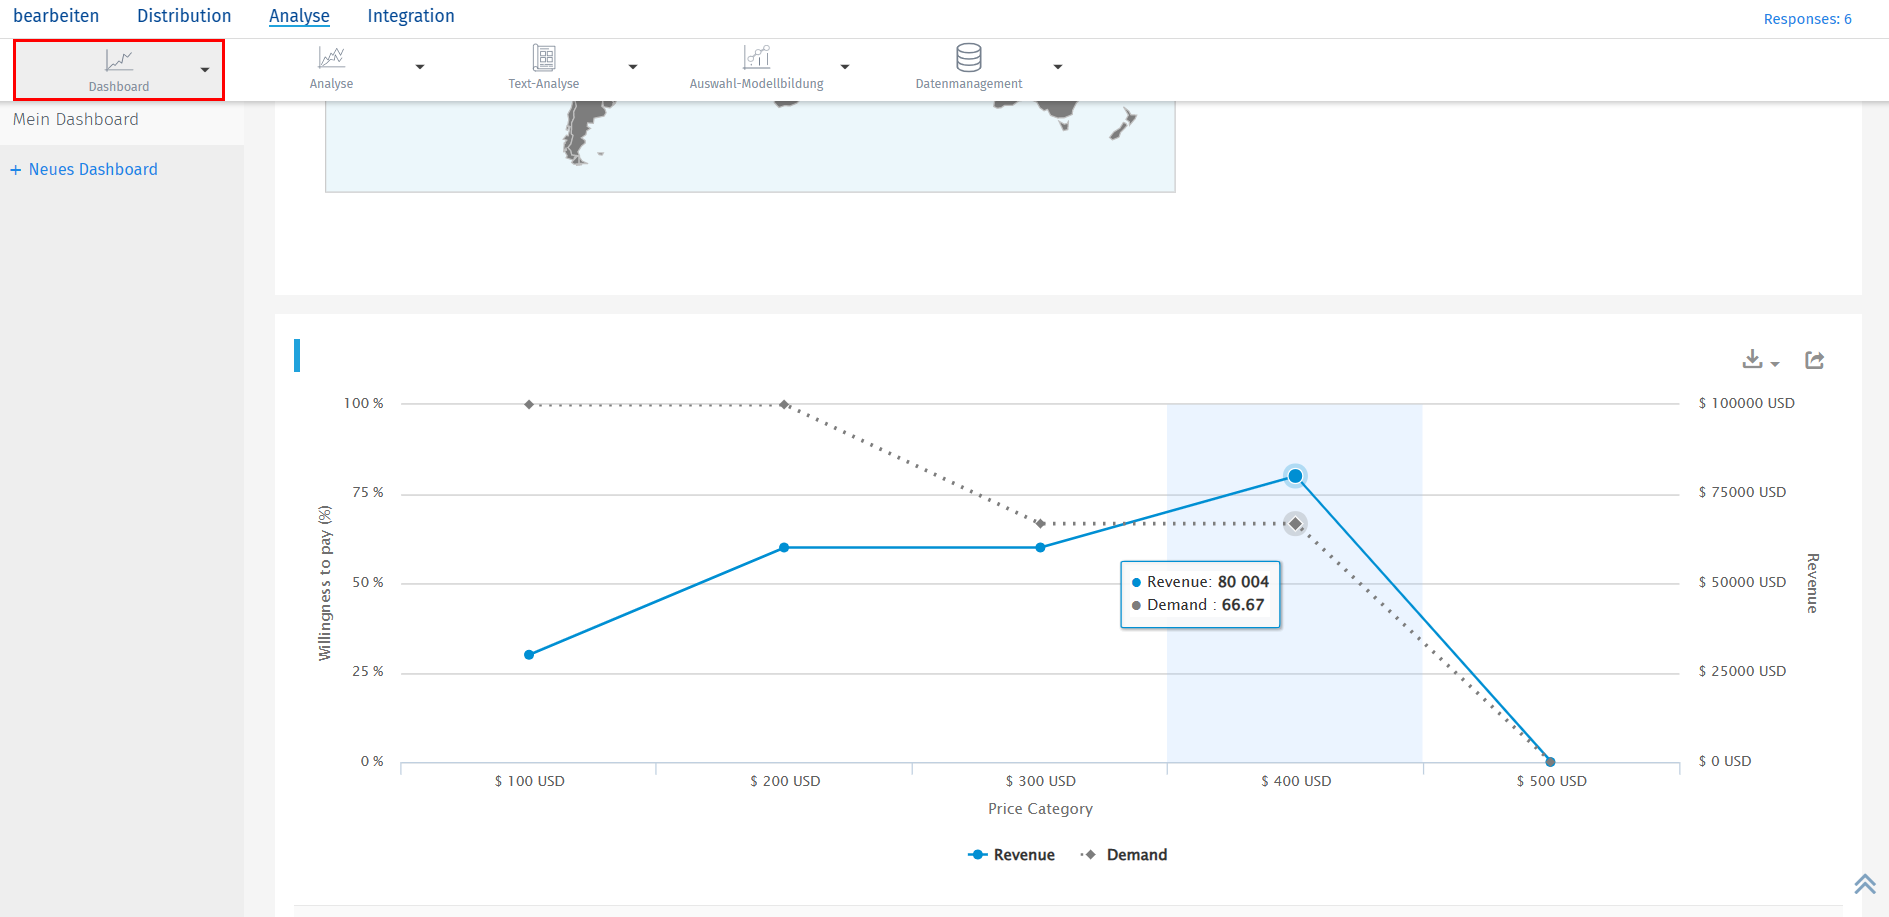1889x917 pixels.
Task: Click the Revenue data point at $200 USD
Action: click(784, 548)
